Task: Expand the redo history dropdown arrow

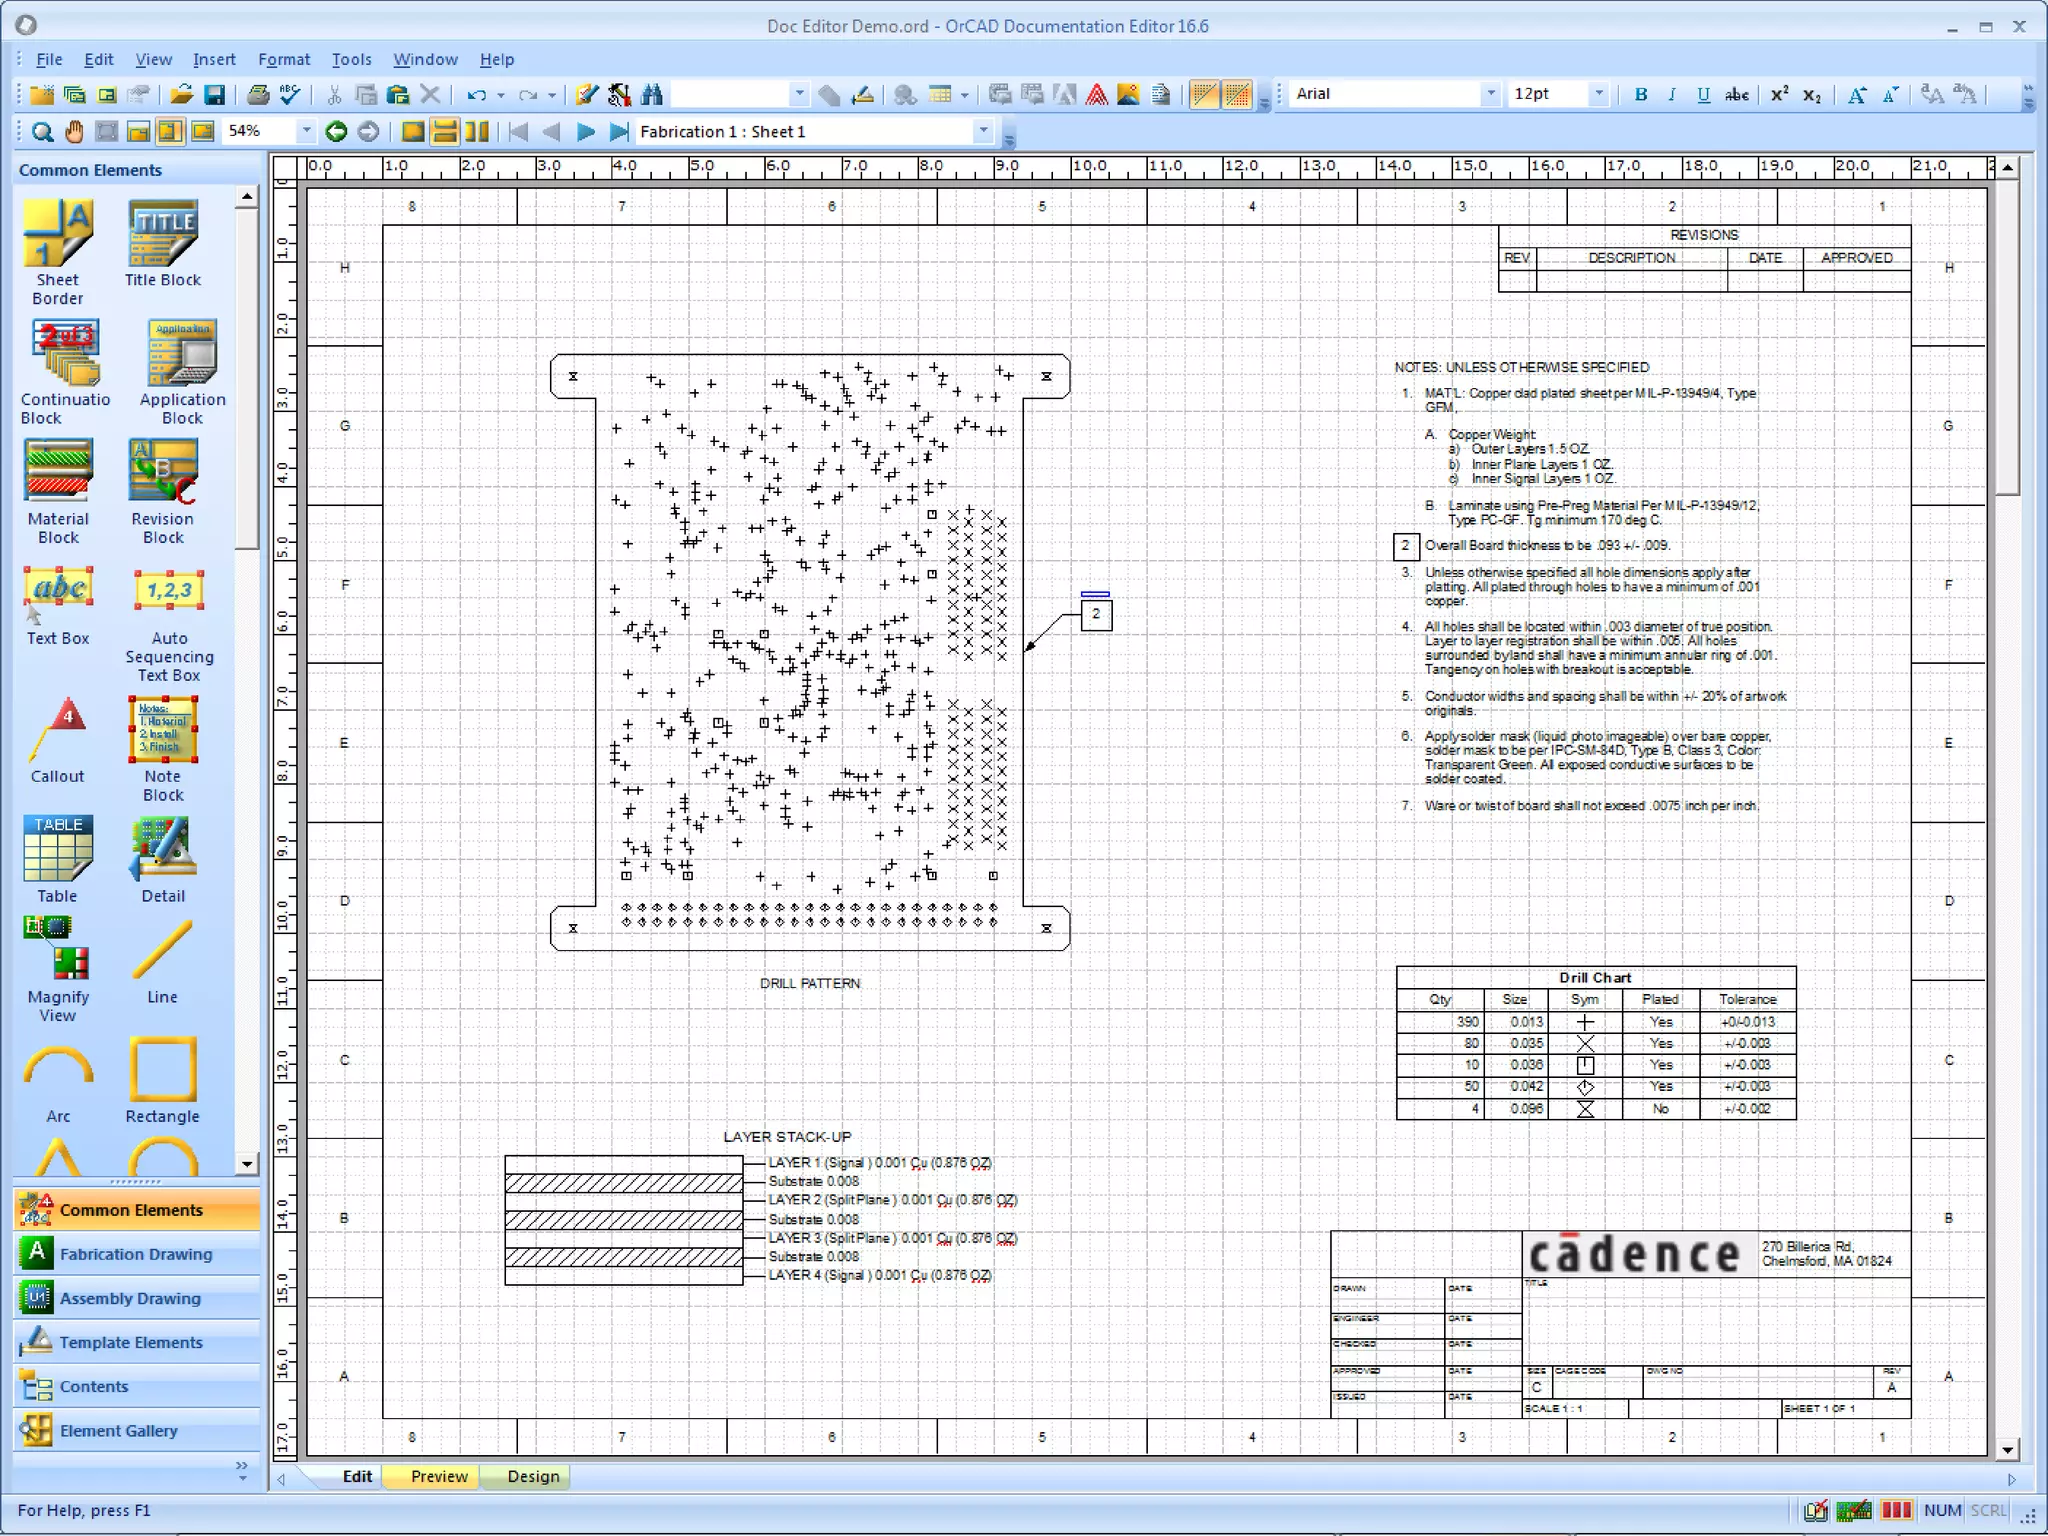Action: coord(552,95)
